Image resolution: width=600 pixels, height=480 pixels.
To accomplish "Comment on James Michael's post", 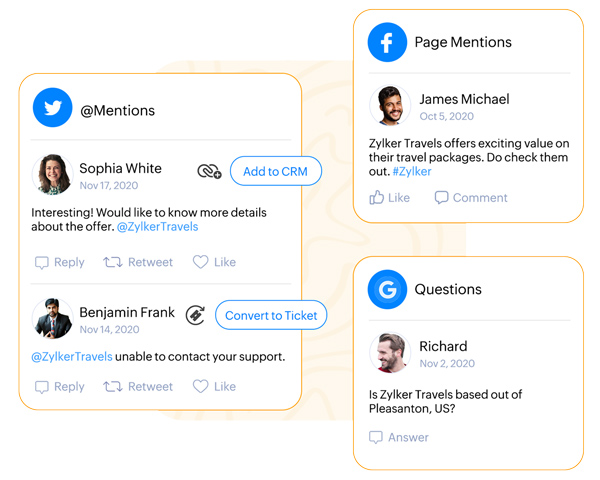I will point(470,198).
